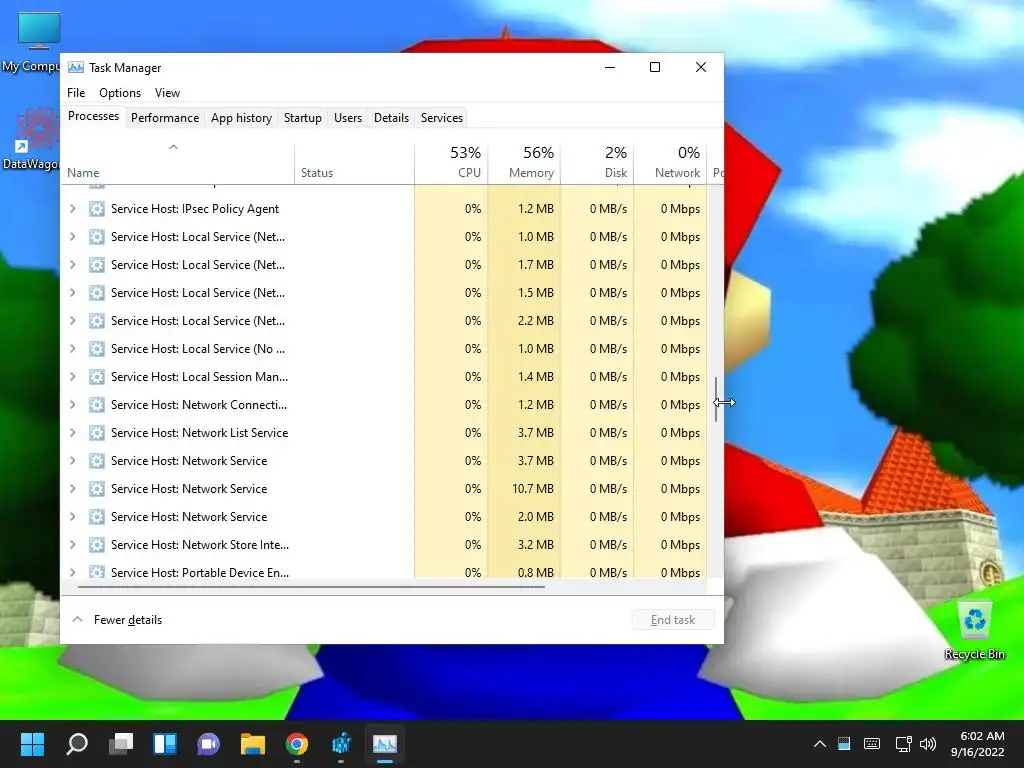Expand Service Host: Local Service (No ...
This screenshot has width=1024, height=768.
click(x=72, y=349)
